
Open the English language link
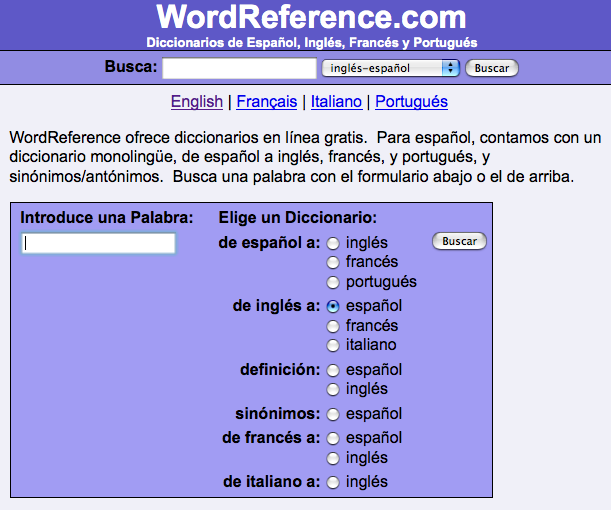click(x=197, y=102)
